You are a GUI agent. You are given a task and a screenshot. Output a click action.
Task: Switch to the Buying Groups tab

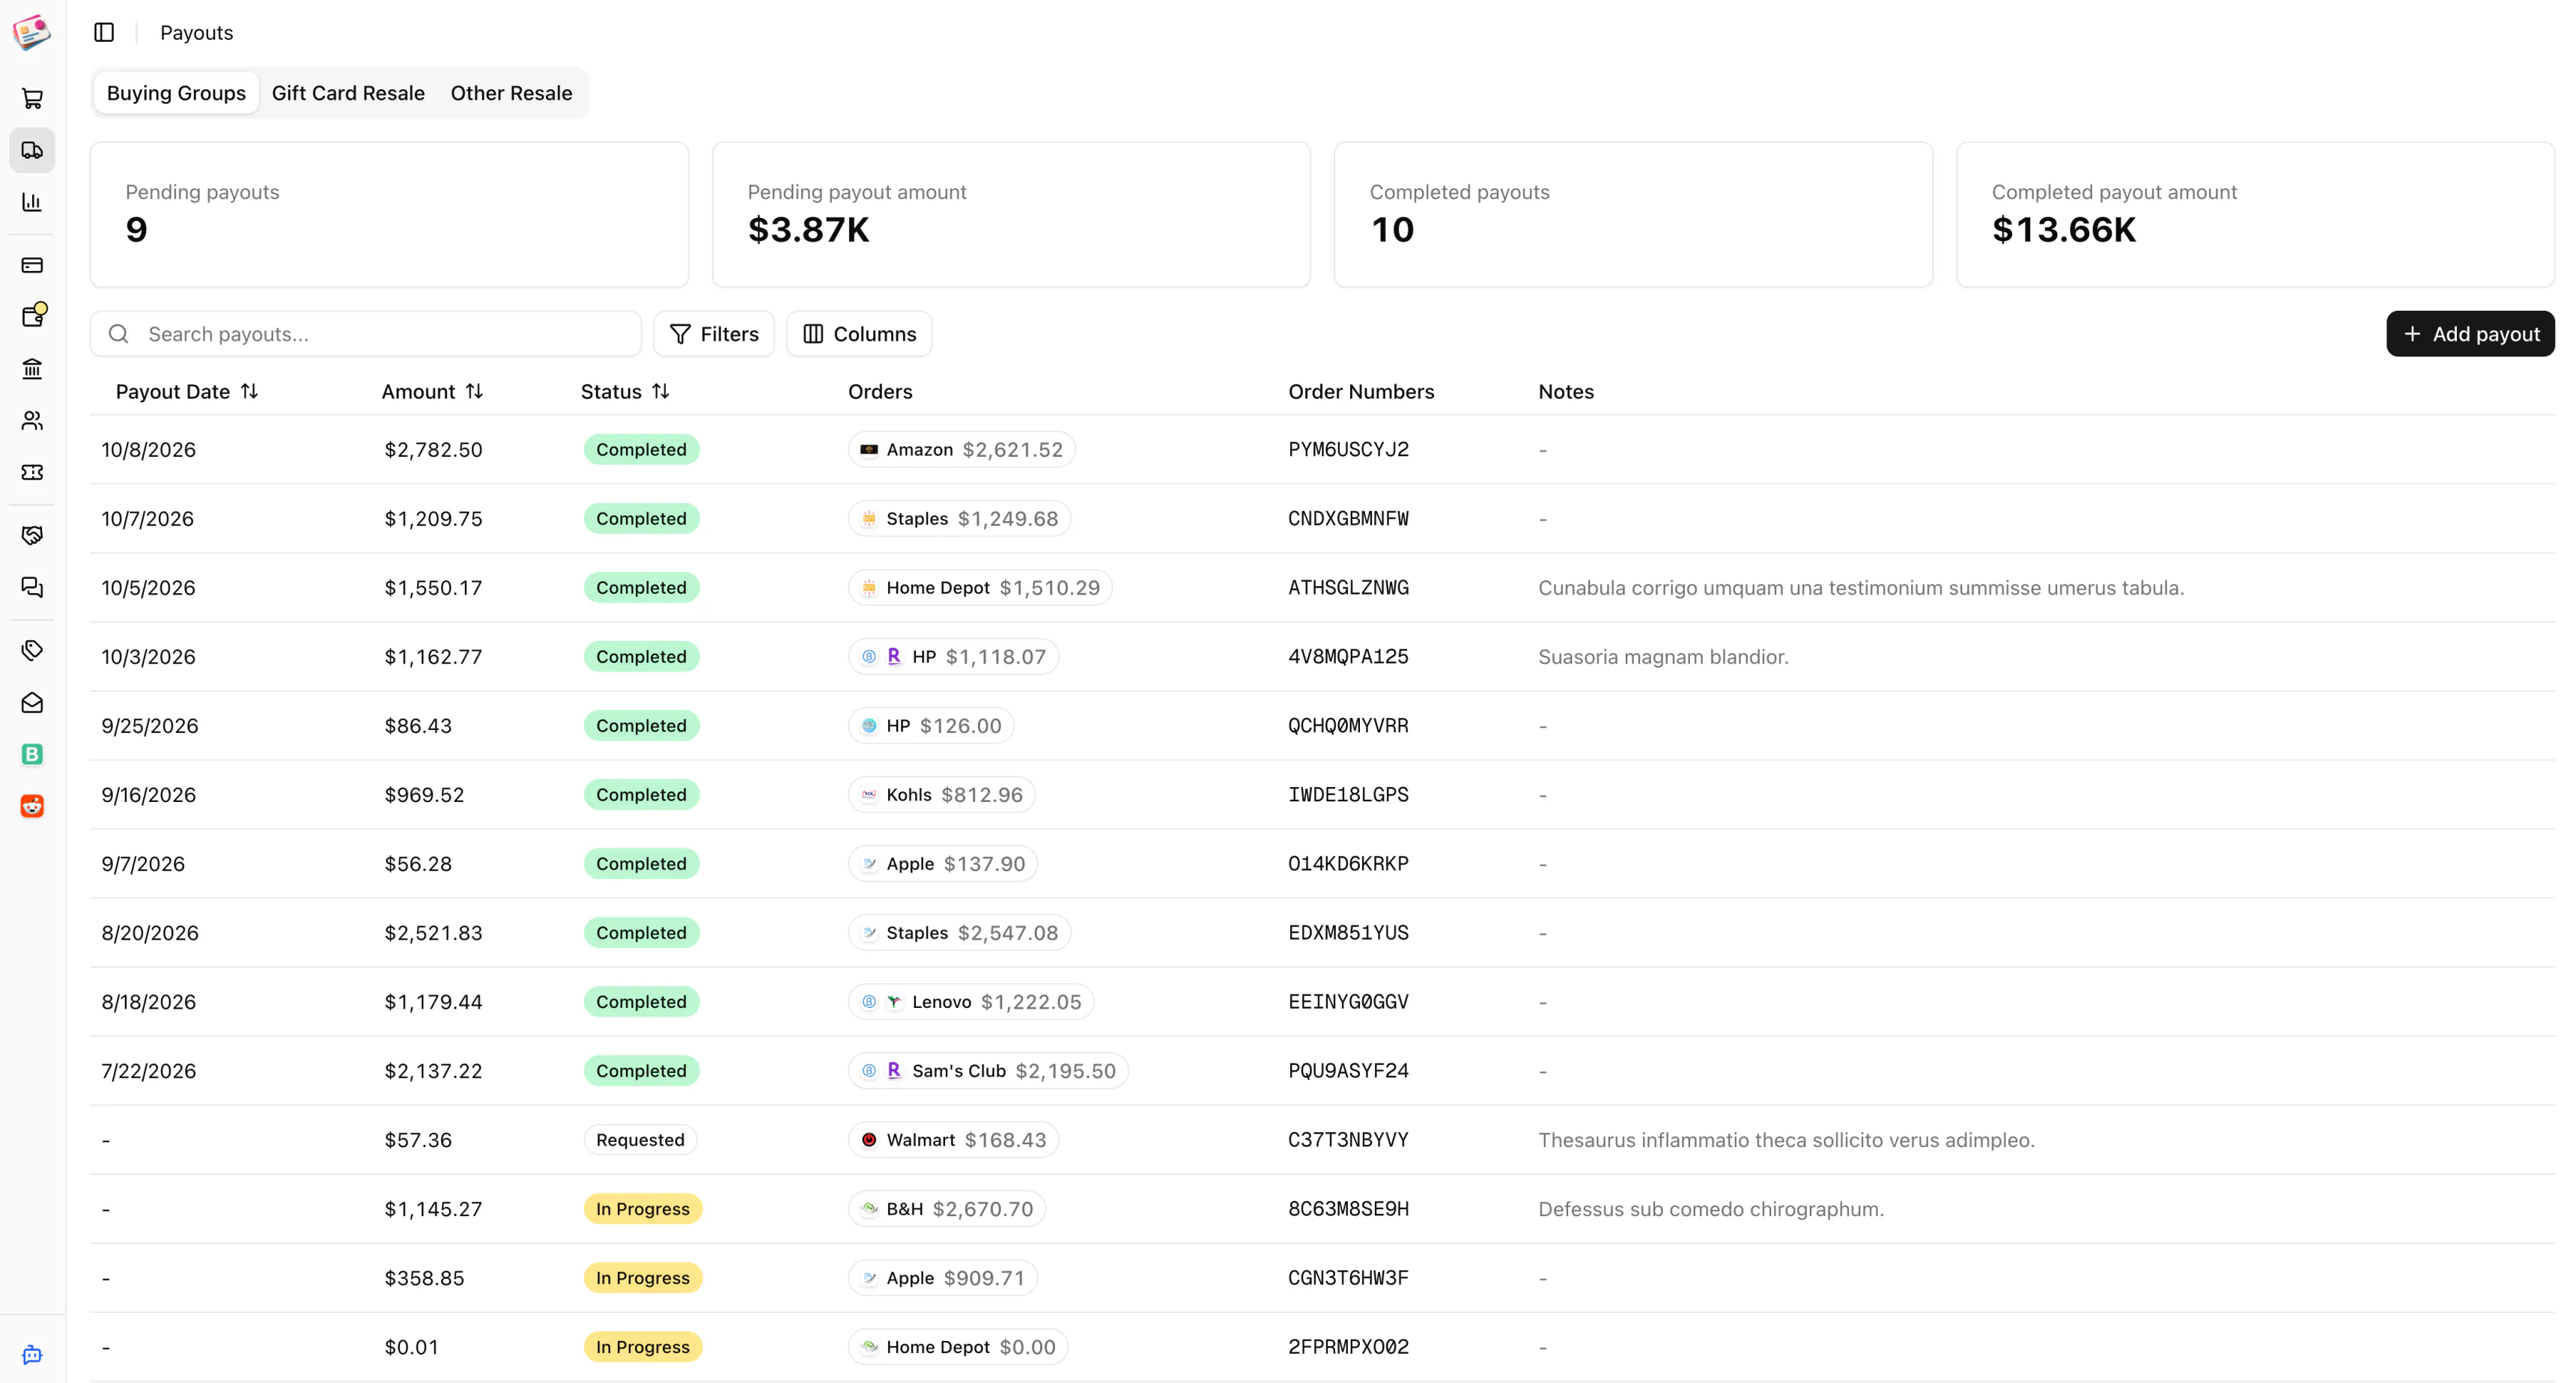[x=176, y=93]
